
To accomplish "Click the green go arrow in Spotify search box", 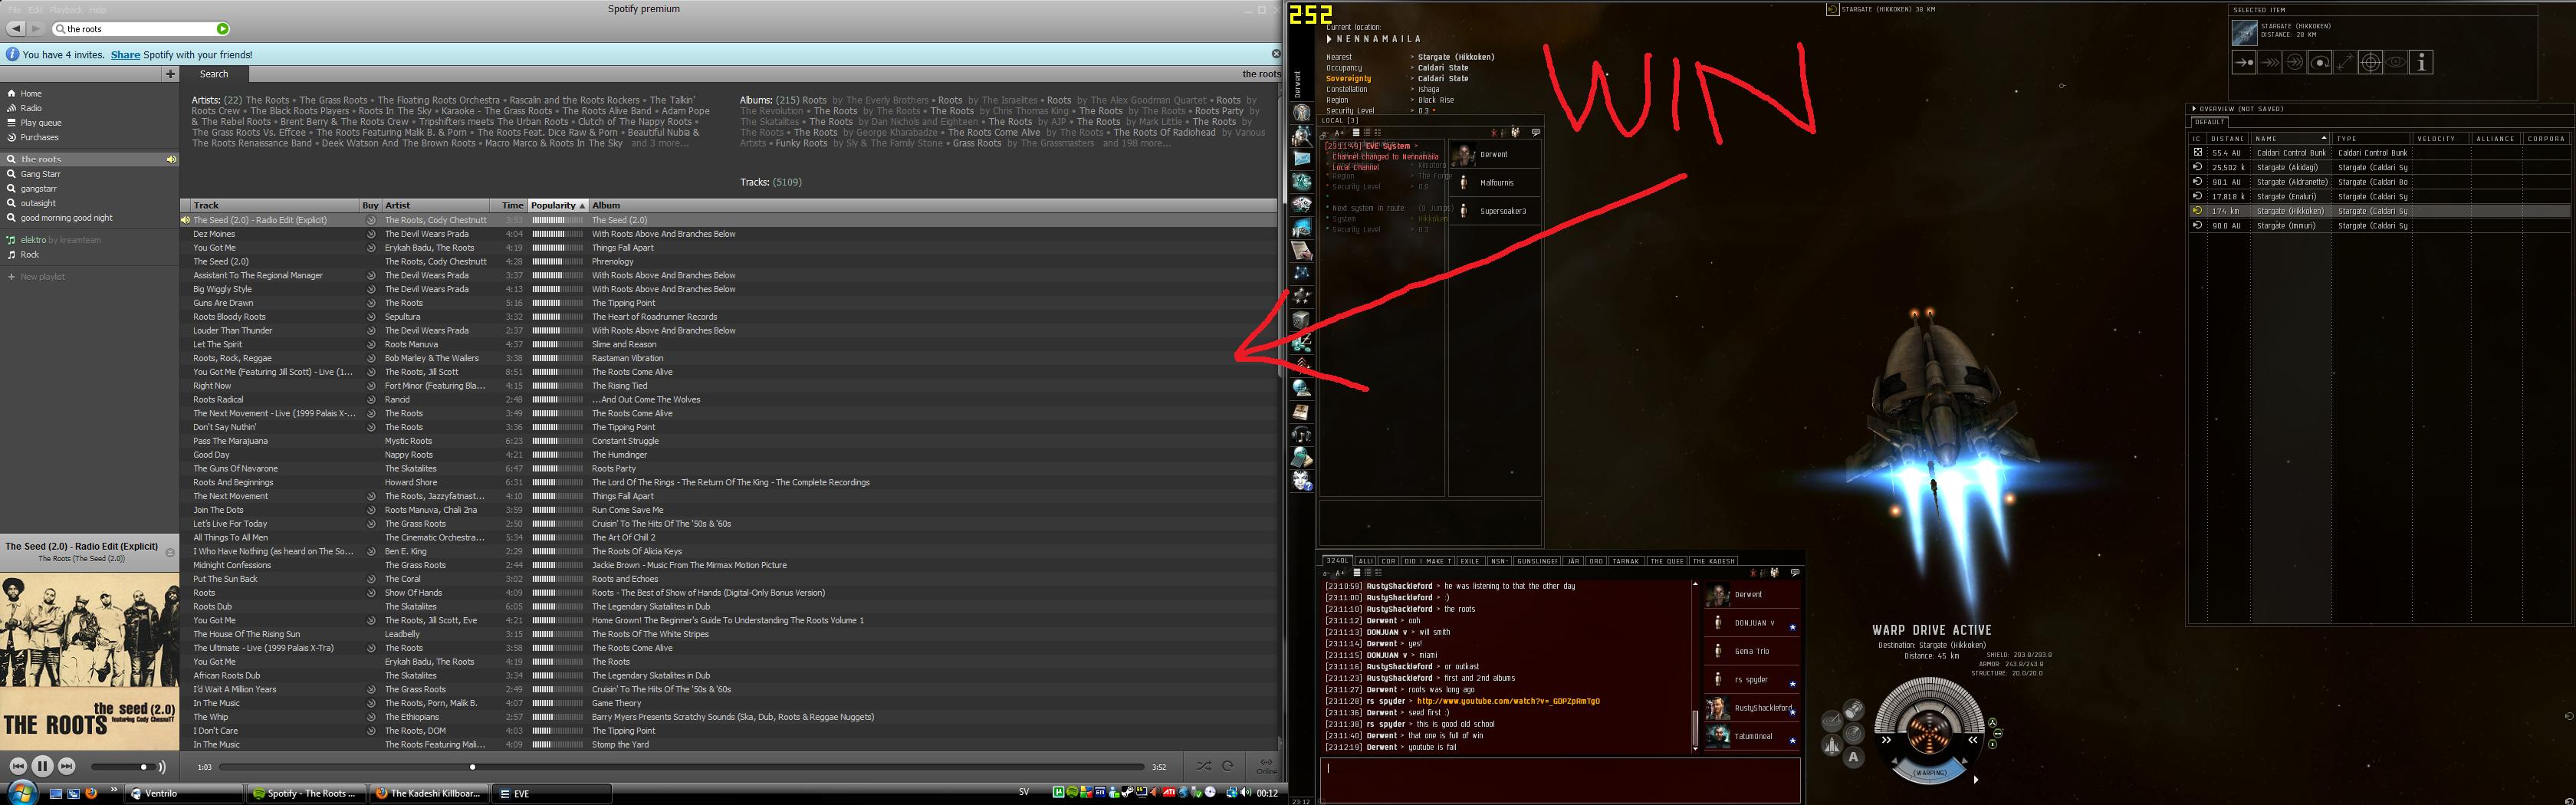I will tap(223, 29).
